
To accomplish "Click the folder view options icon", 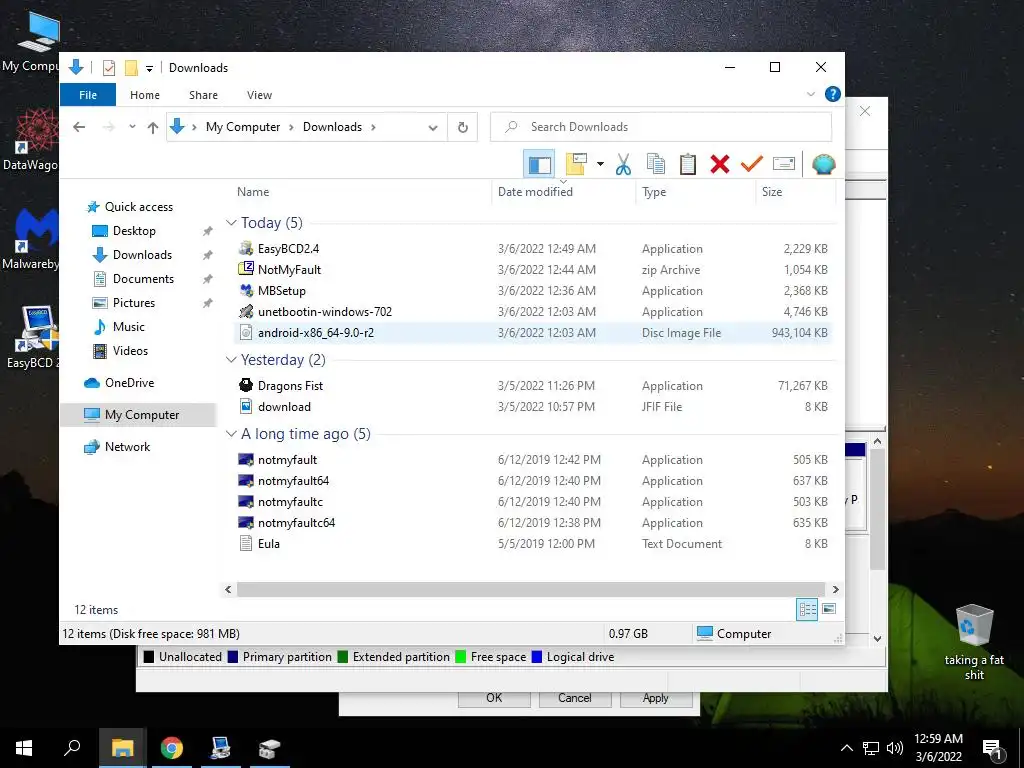I will tap(576, 164).
